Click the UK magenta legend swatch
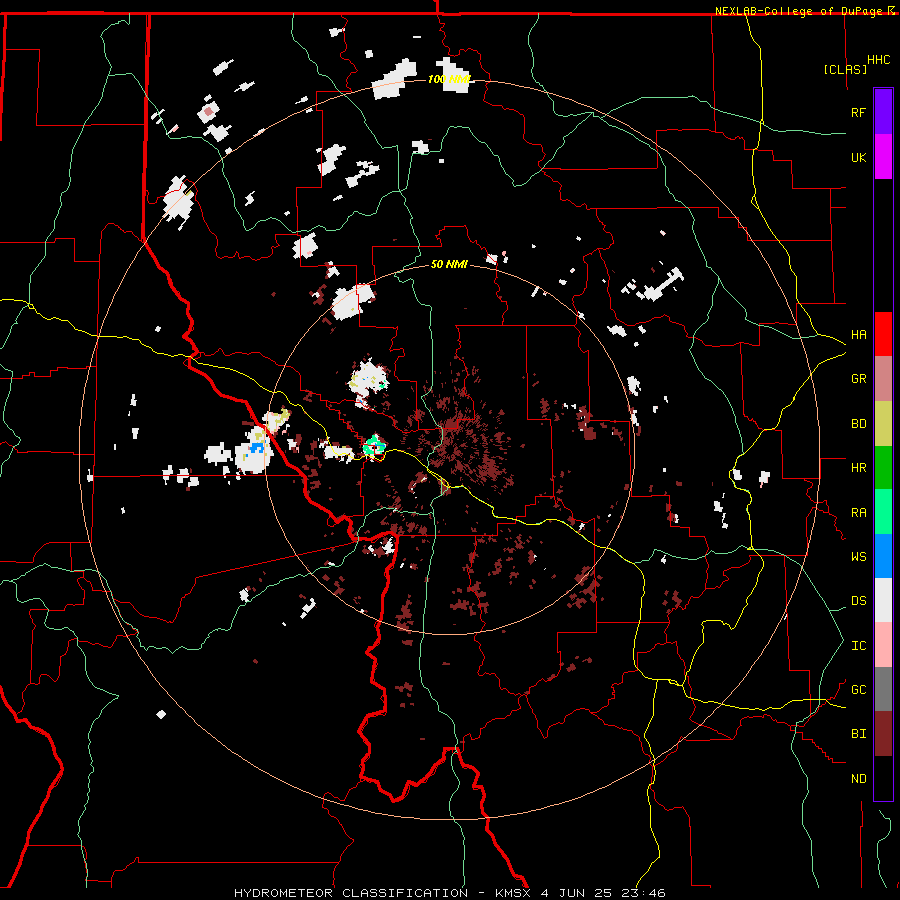Image resolution: width=900 pixels, height=900 pixels. coord(883,157)
